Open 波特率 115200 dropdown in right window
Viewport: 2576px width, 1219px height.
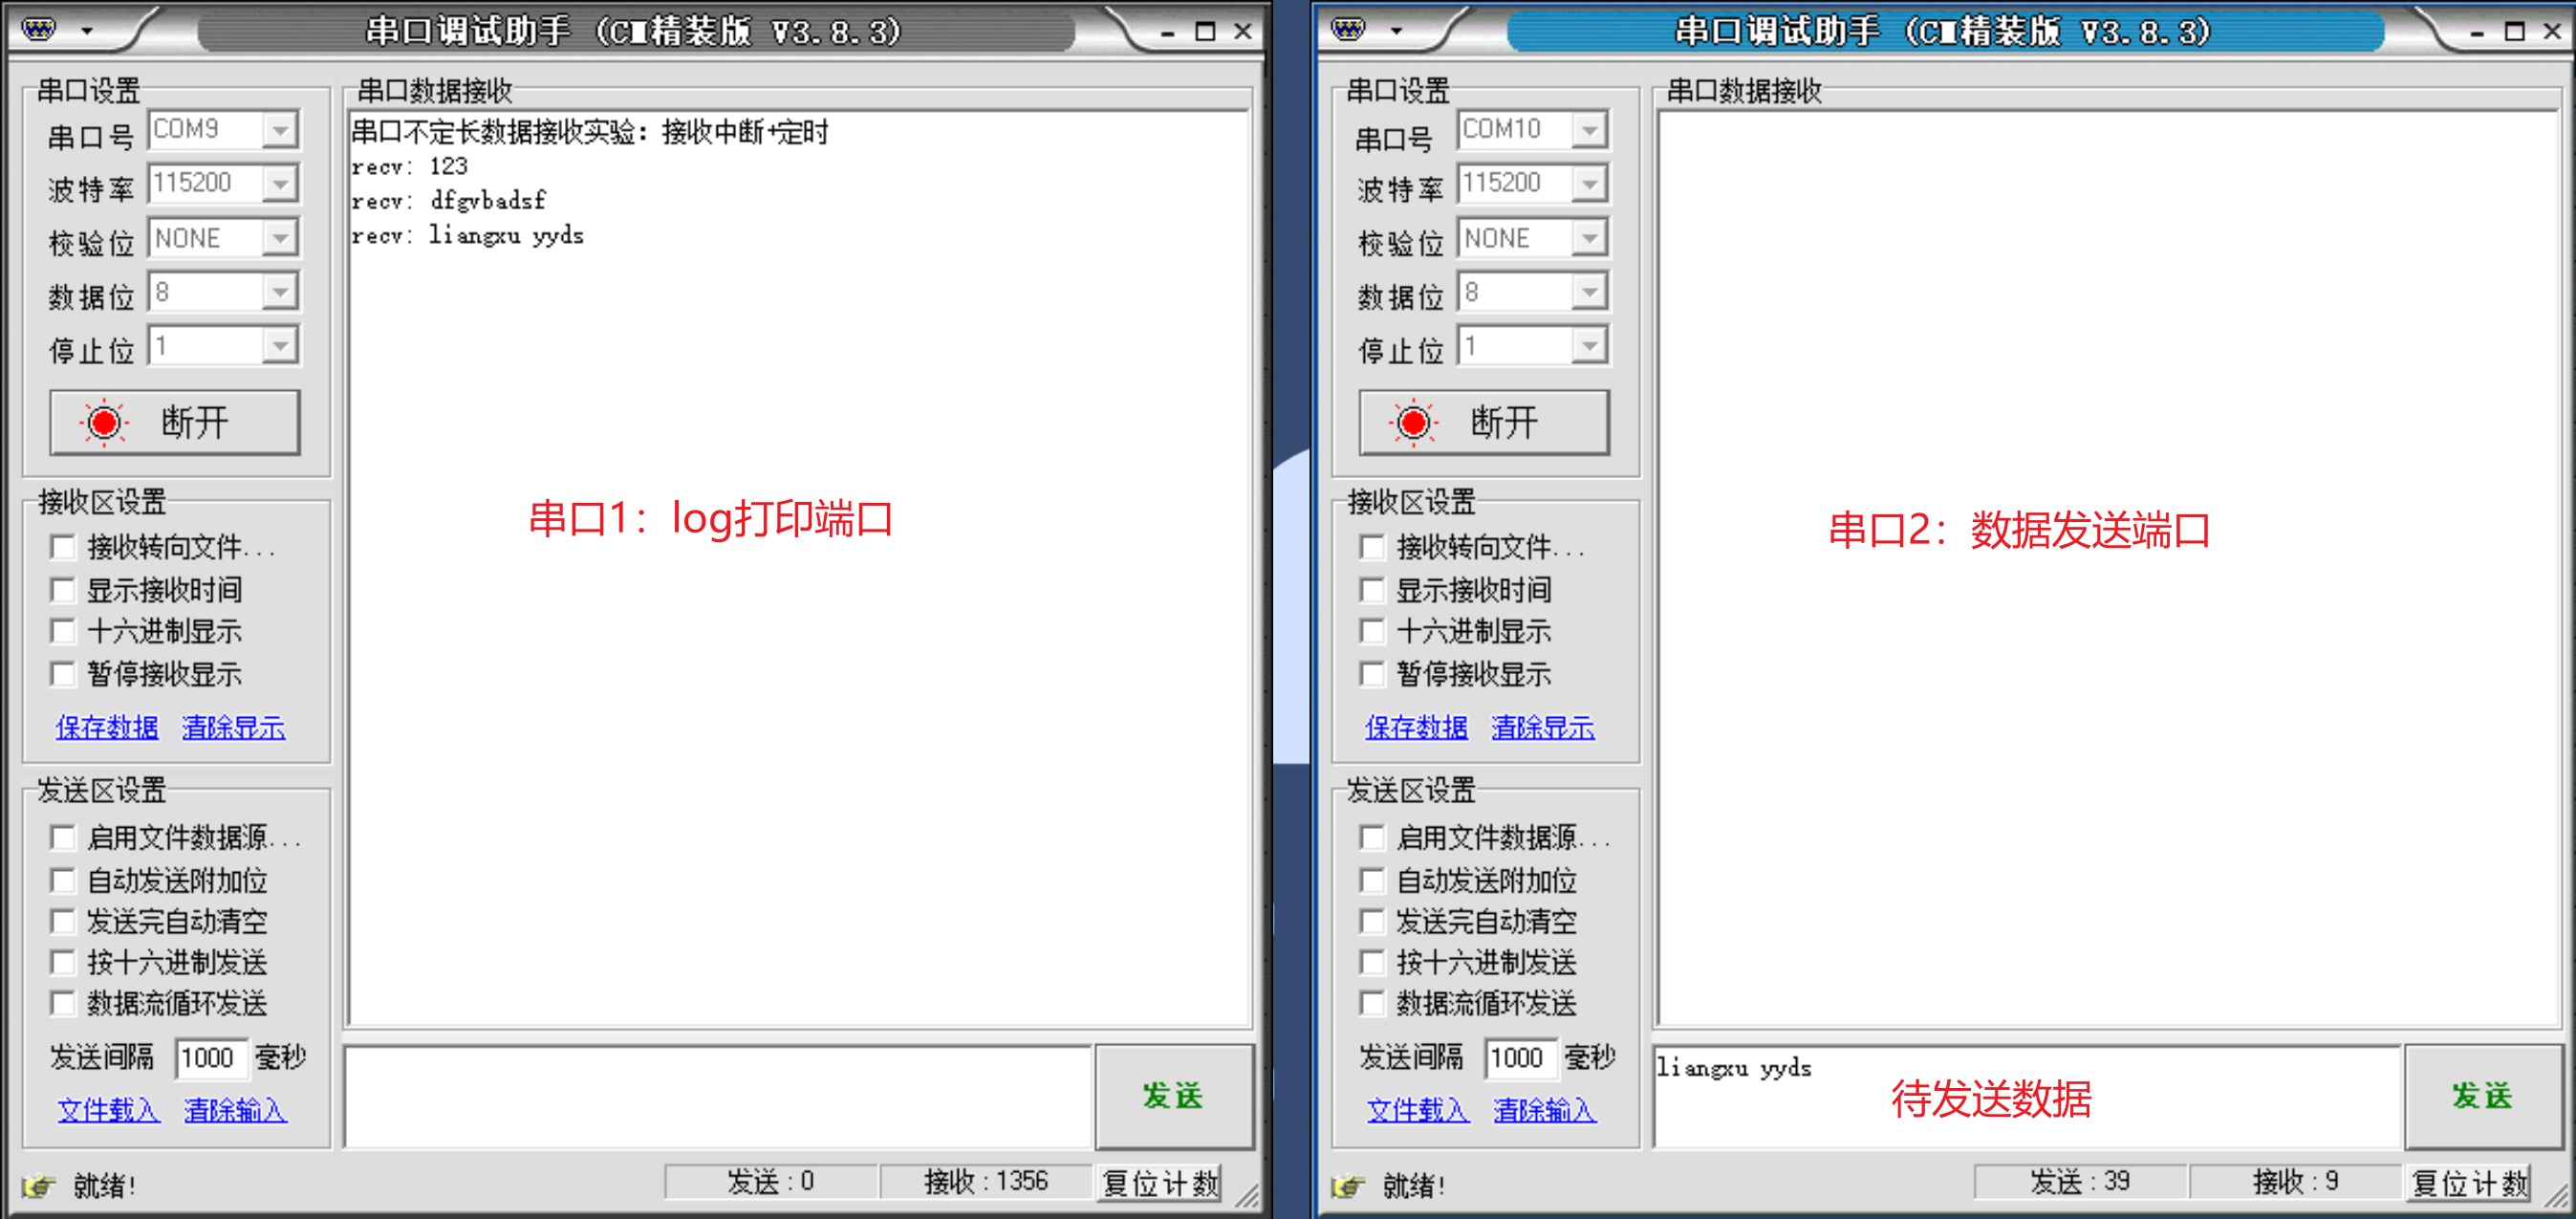coord(1589,184)
